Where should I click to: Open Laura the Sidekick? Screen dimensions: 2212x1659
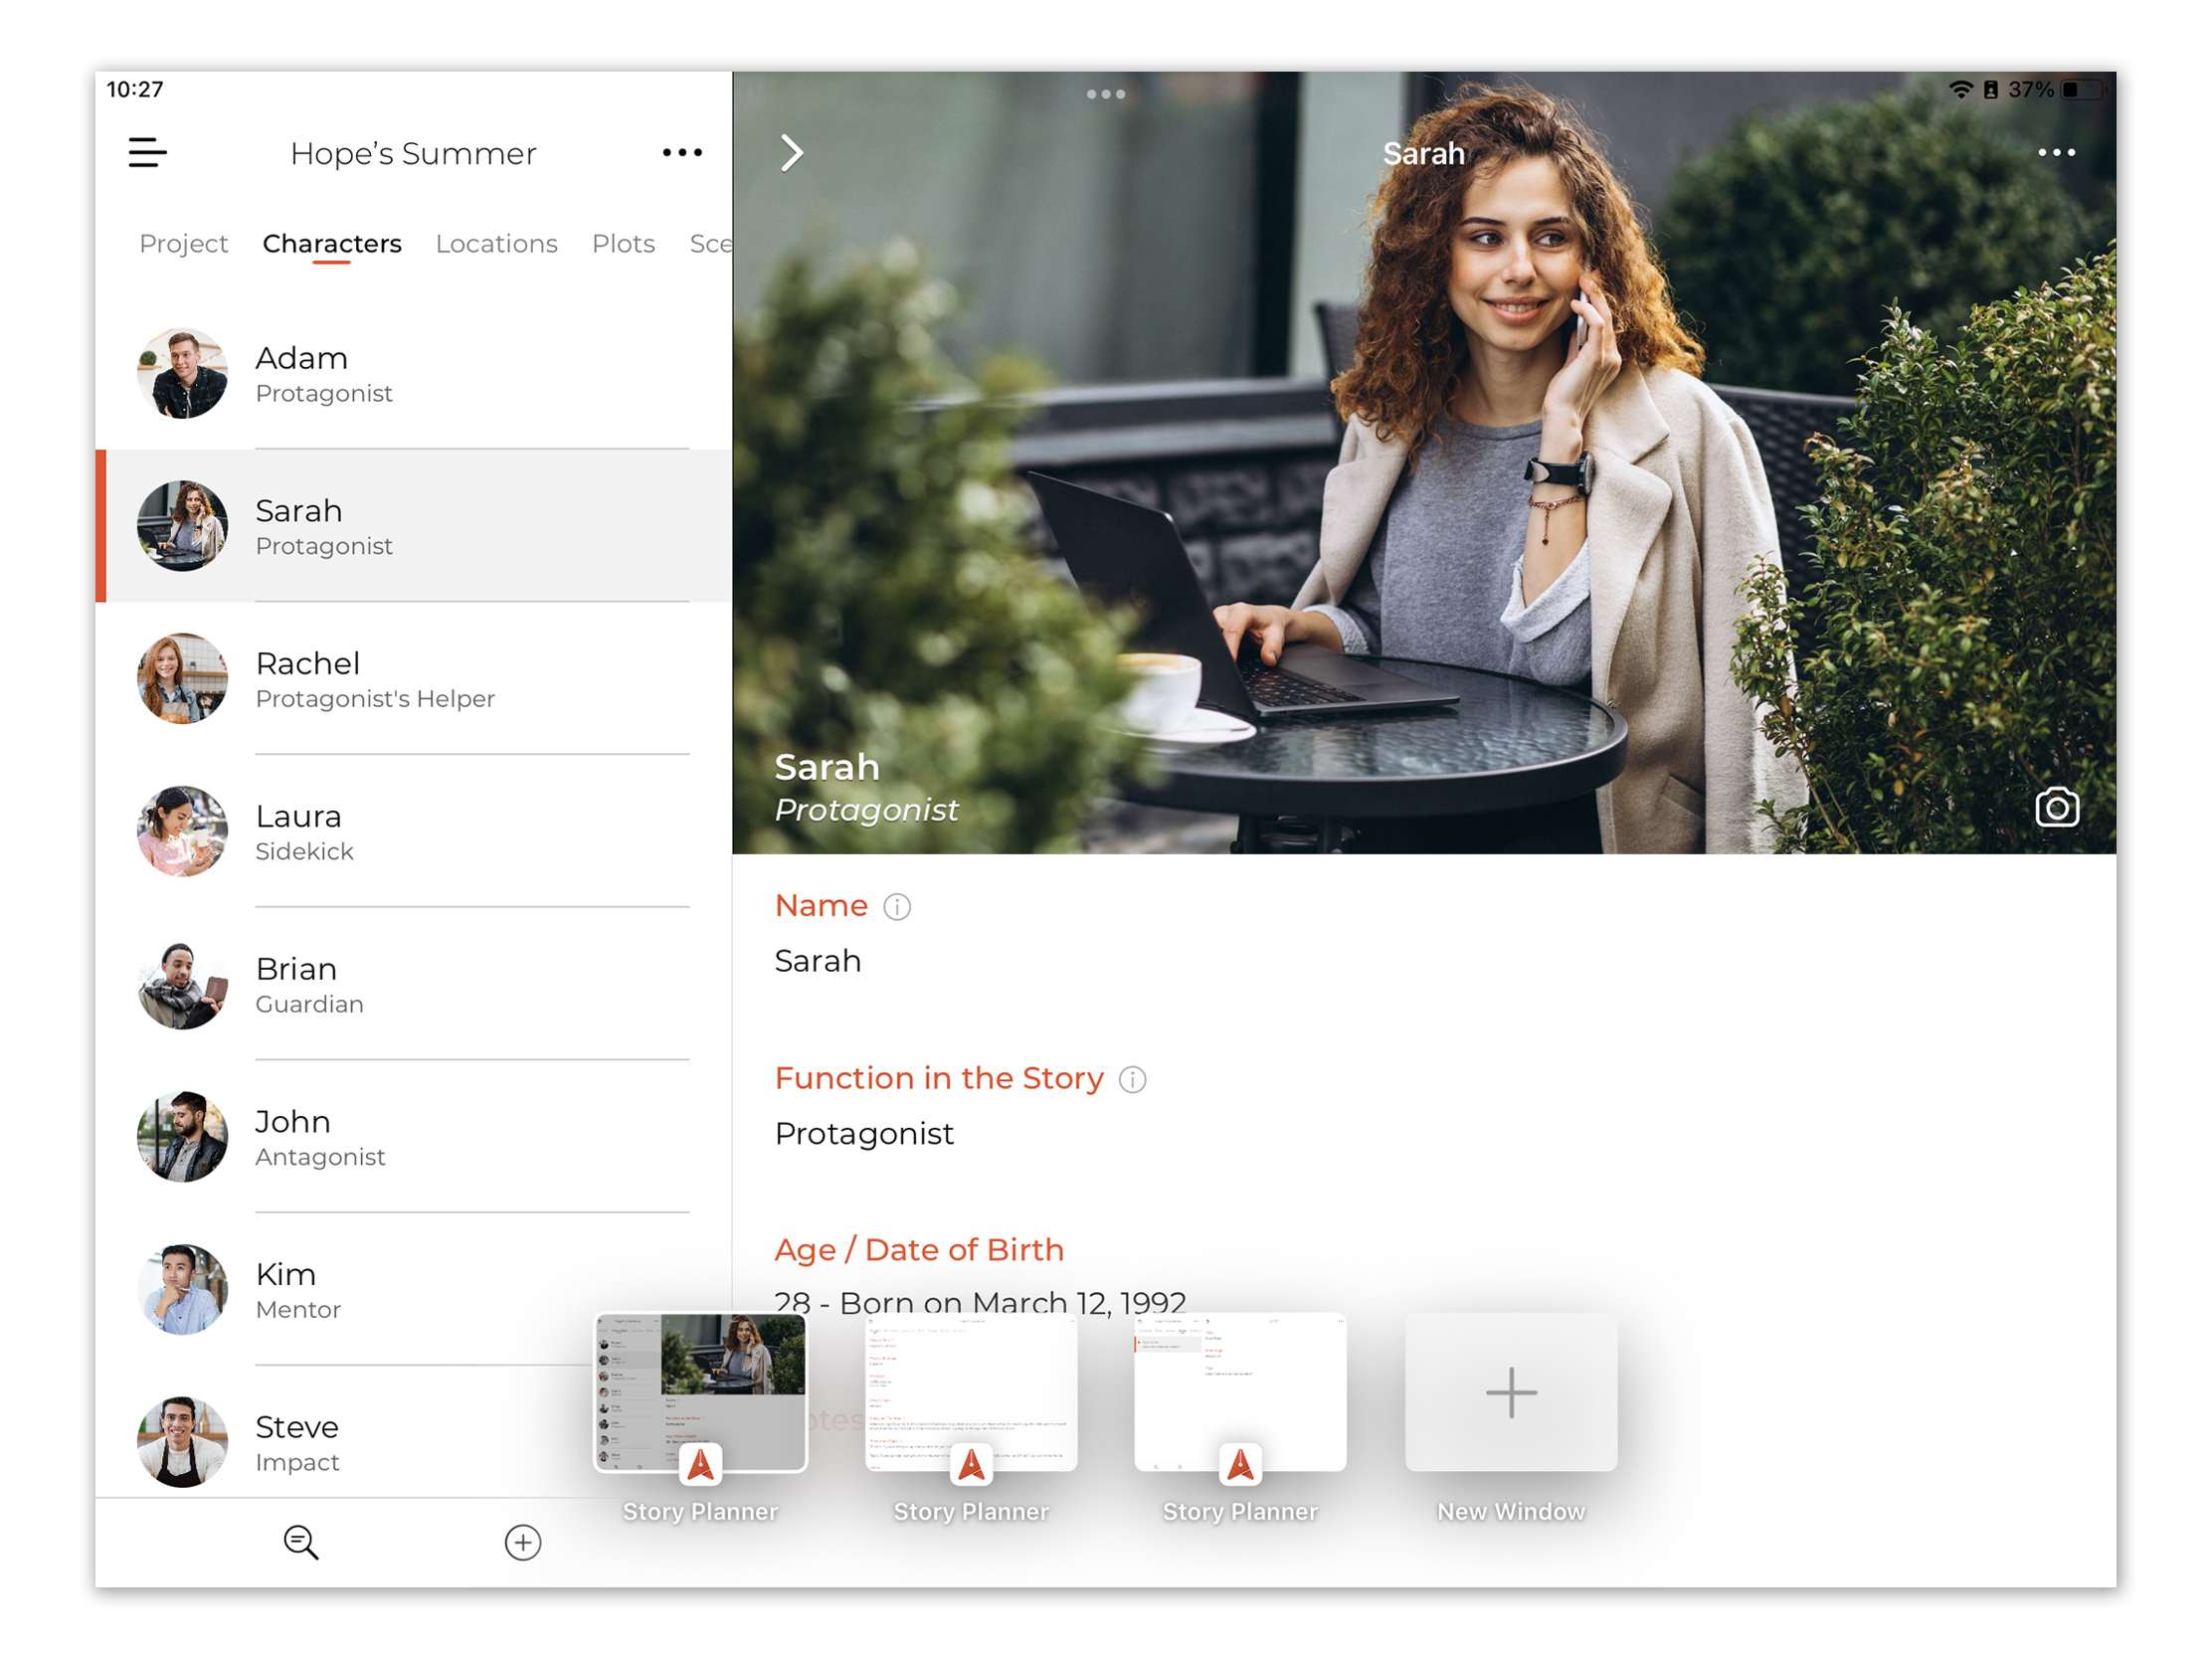413,832
